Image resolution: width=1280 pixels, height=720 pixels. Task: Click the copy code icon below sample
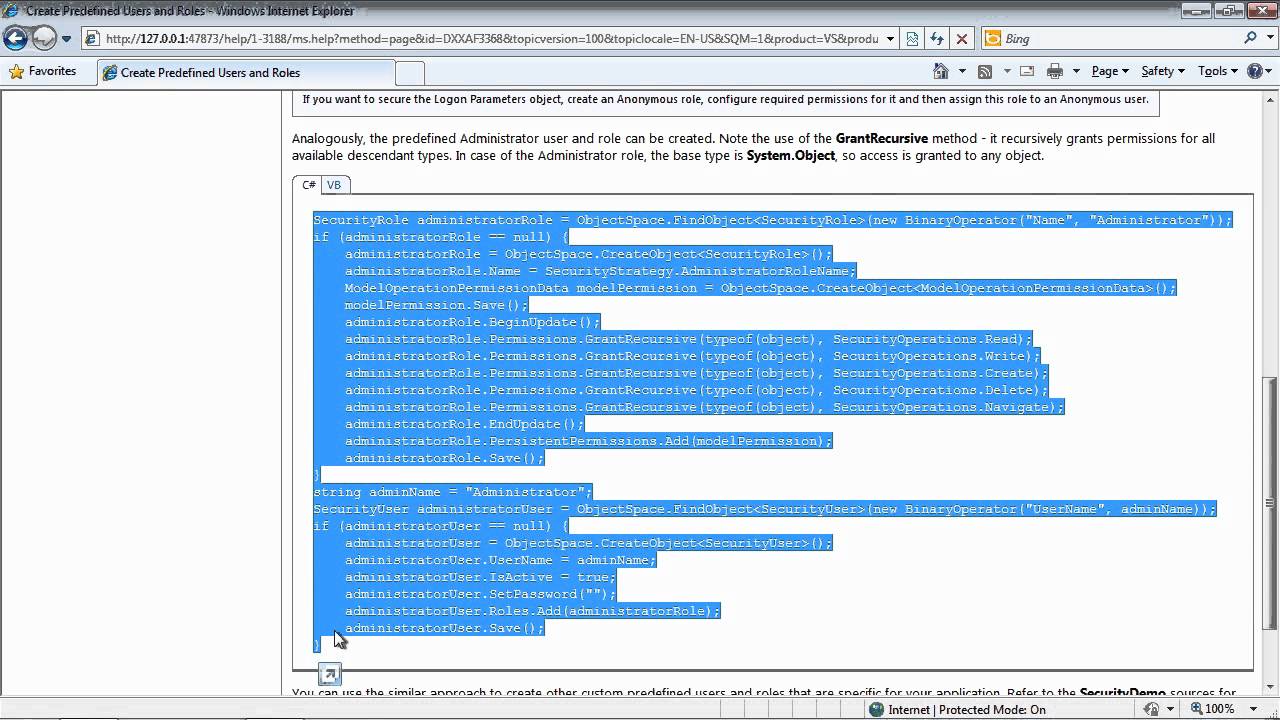pos(329,674)
